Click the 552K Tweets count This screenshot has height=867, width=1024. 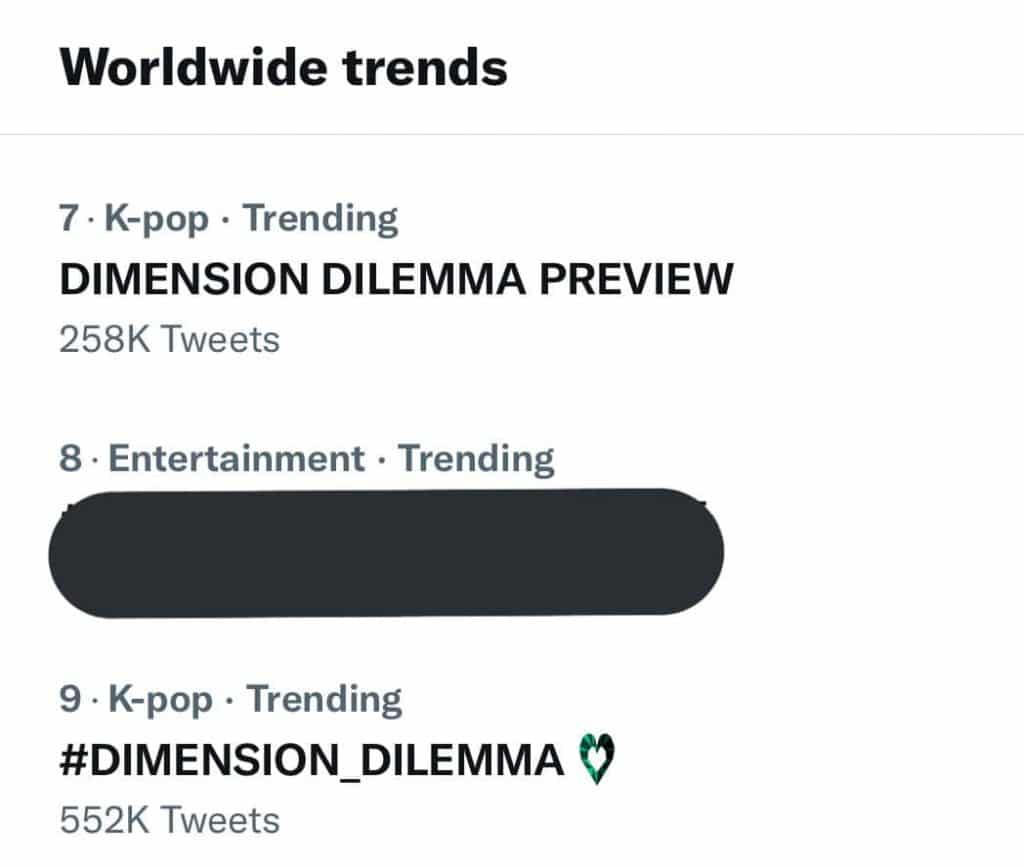(169, 820)
